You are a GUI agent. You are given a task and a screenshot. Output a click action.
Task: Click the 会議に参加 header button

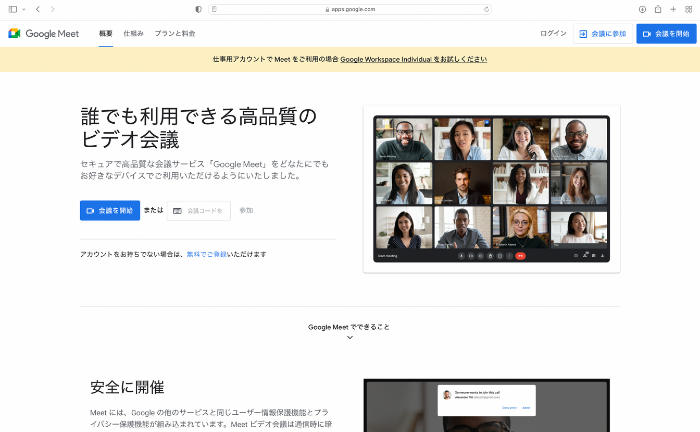tap(603, 33)
